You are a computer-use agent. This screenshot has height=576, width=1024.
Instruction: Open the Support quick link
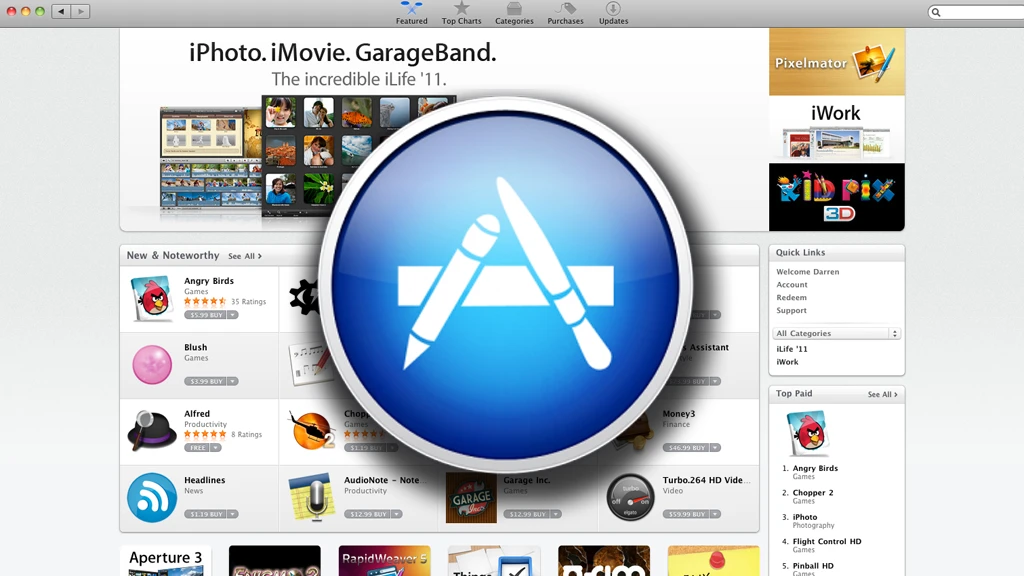[791, 311]
